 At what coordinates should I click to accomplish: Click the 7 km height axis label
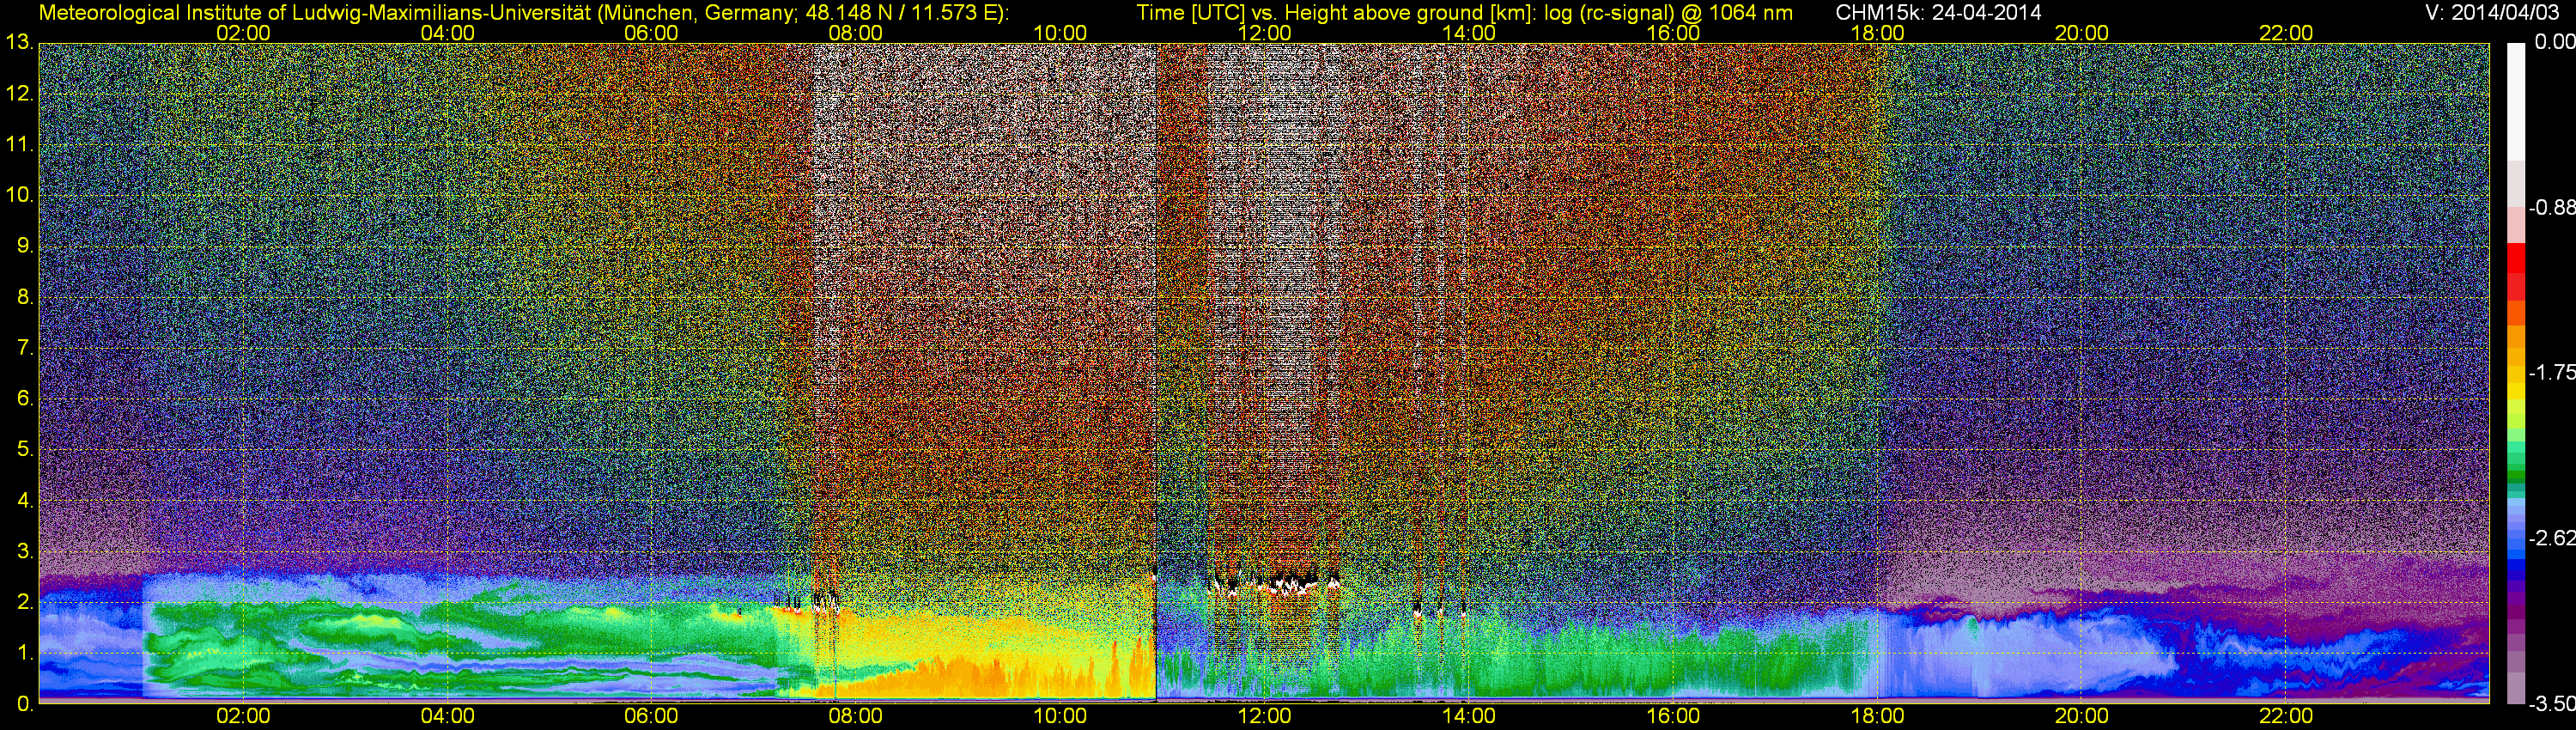[25, 348]
